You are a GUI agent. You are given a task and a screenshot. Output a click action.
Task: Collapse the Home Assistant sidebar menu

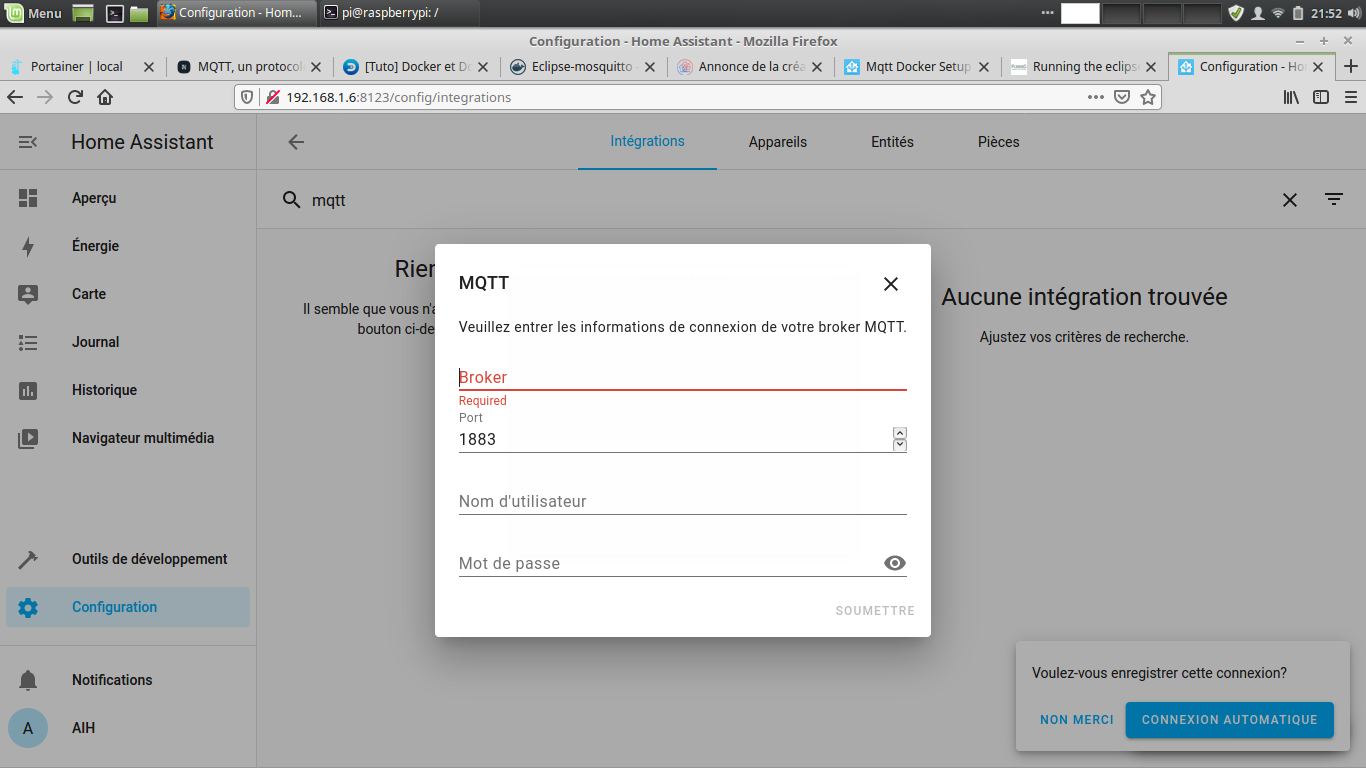[28, 142]
